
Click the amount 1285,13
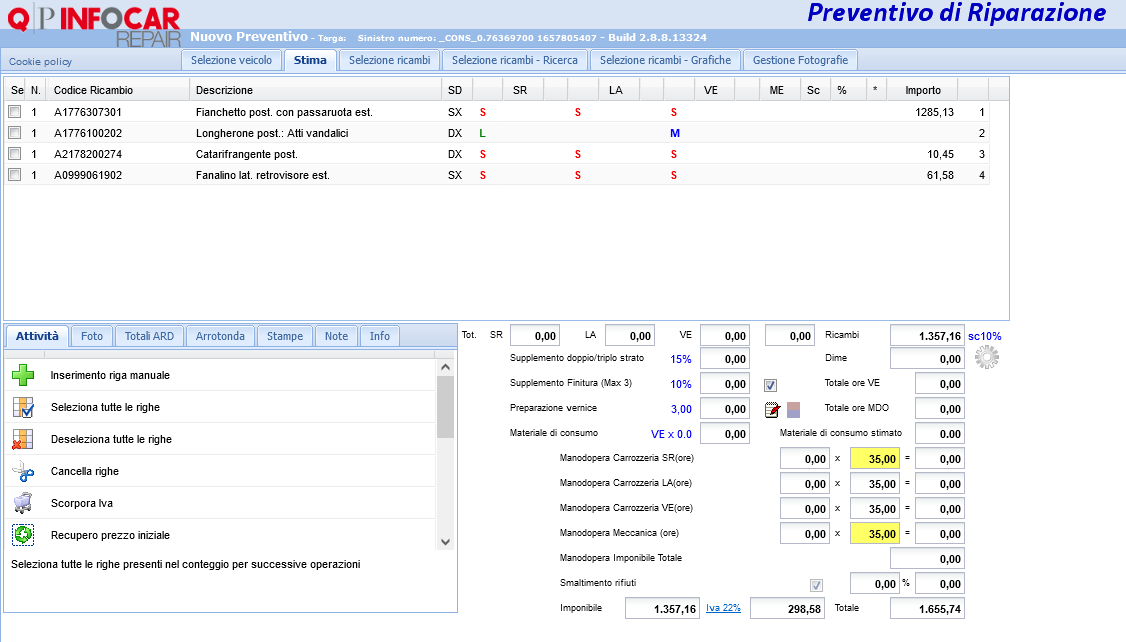pyautogui.click(x=934, y=112)
